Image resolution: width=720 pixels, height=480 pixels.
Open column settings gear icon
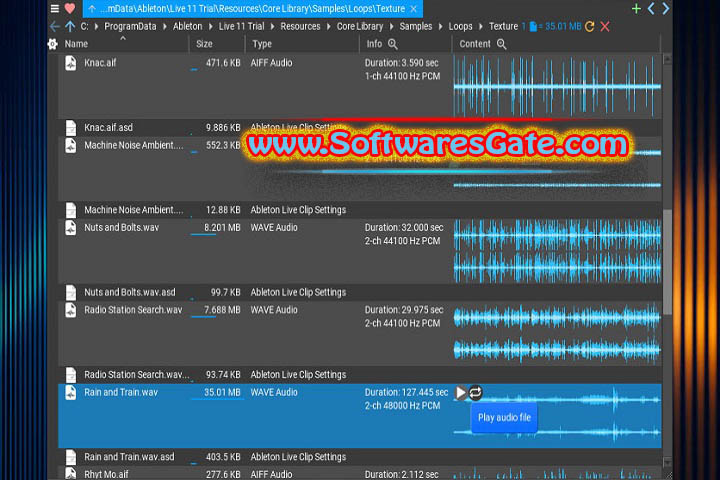click(x=53, y=44)
